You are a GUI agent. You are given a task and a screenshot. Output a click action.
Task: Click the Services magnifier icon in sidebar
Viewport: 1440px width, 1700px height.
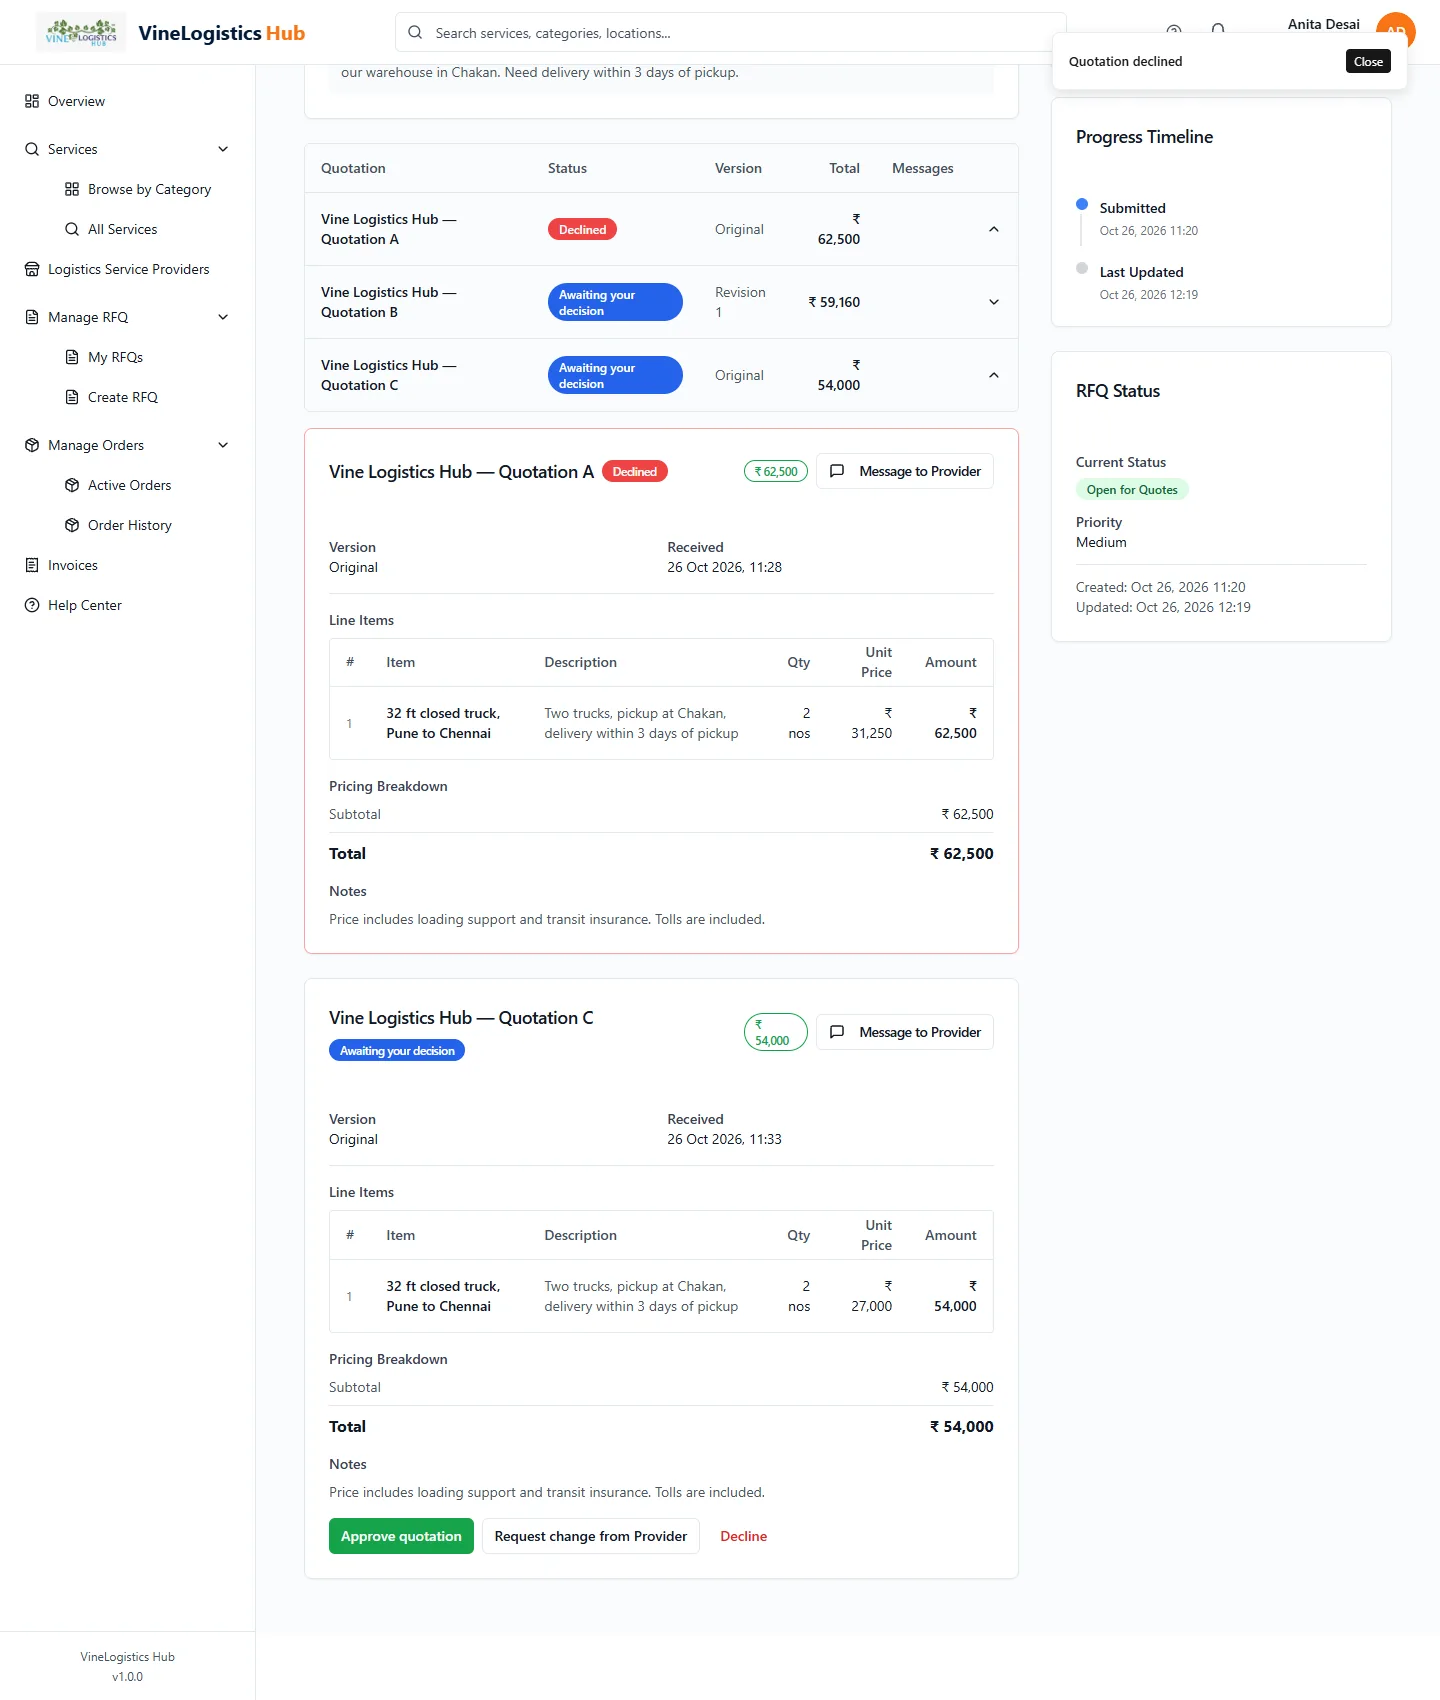point(32,149)
